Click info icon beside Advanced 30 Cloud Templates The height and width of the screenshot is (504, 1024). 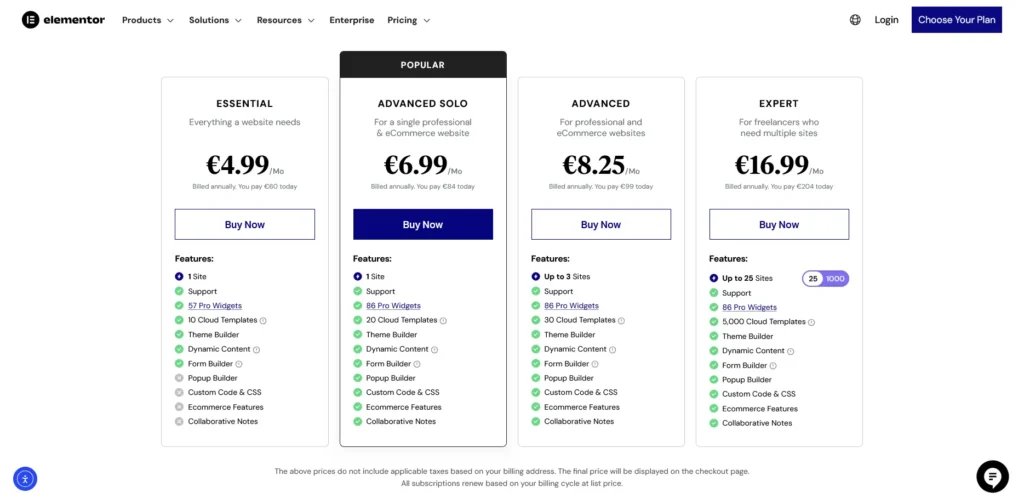pos(621,321)
